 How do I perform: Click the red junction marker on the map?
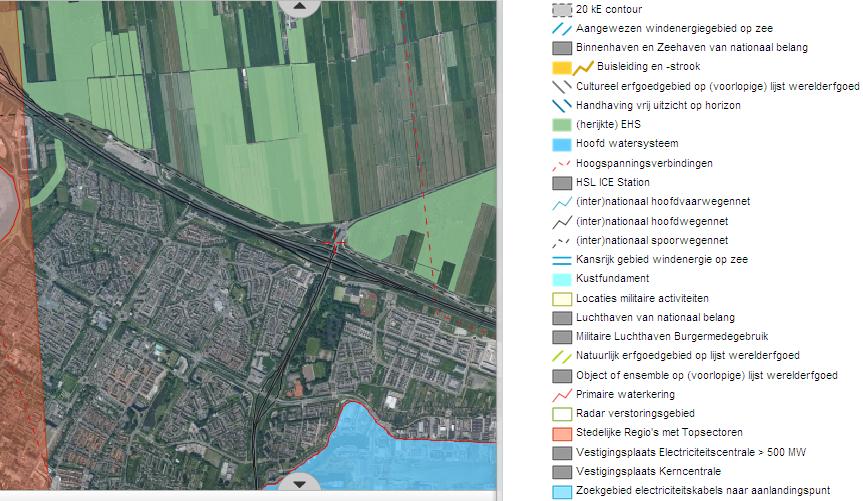[x=334, y=242]
